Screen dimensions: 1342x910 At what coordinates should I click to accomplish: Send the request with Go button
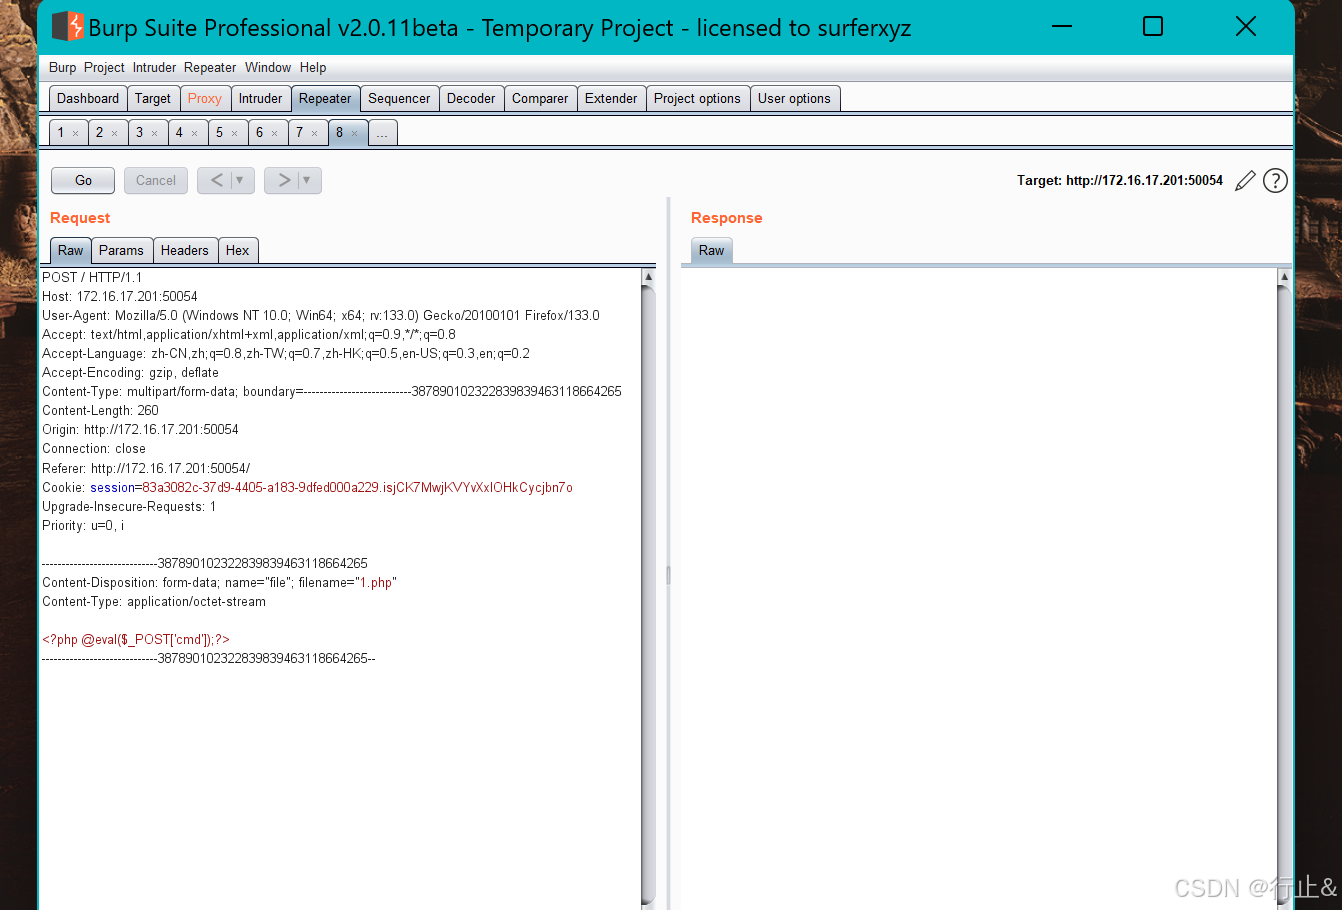83,180
